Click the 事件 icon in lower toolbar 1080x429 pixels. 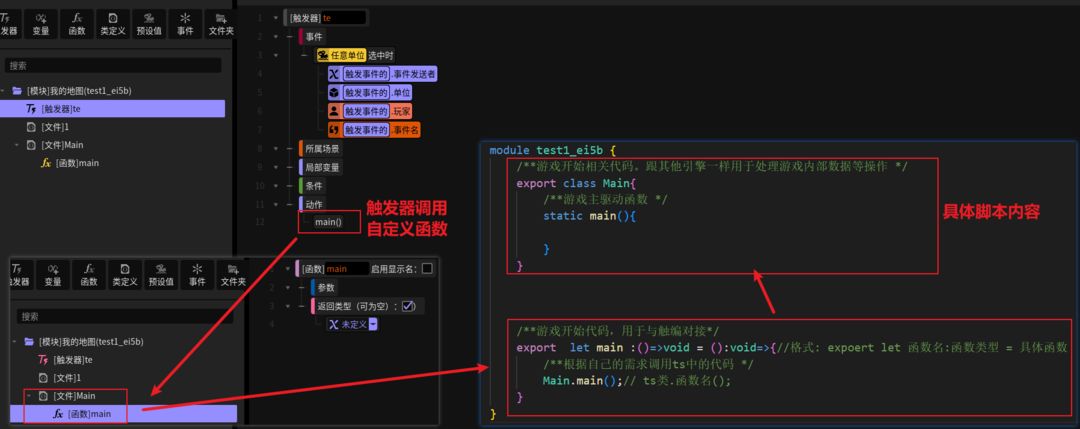coord(197,274)
